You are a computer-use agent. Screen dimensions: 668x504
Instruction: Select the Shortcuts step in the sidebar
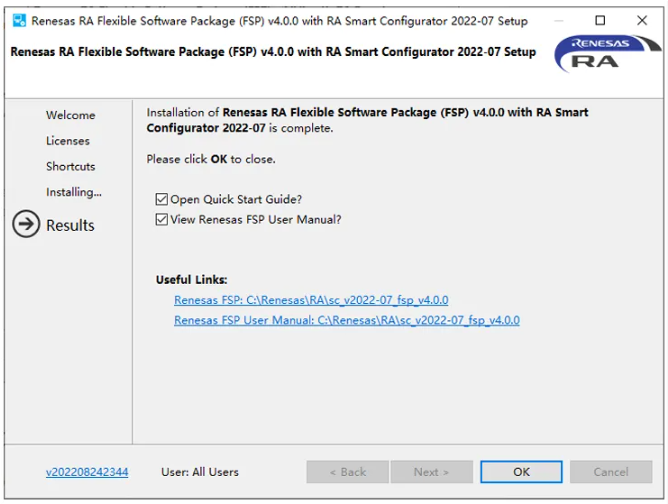click(x=71, y=166)
